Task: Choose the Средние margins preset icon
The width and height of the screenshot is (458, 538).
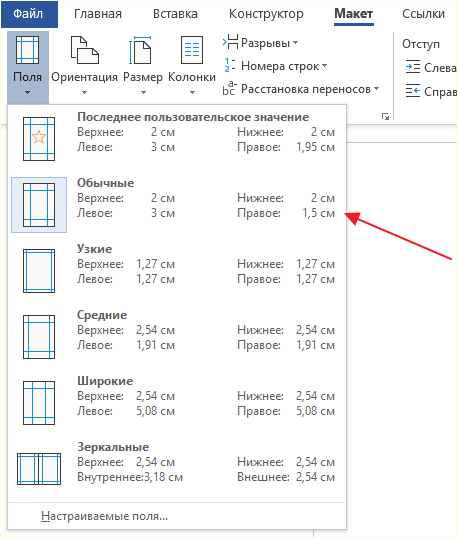Action: point(39,337)
